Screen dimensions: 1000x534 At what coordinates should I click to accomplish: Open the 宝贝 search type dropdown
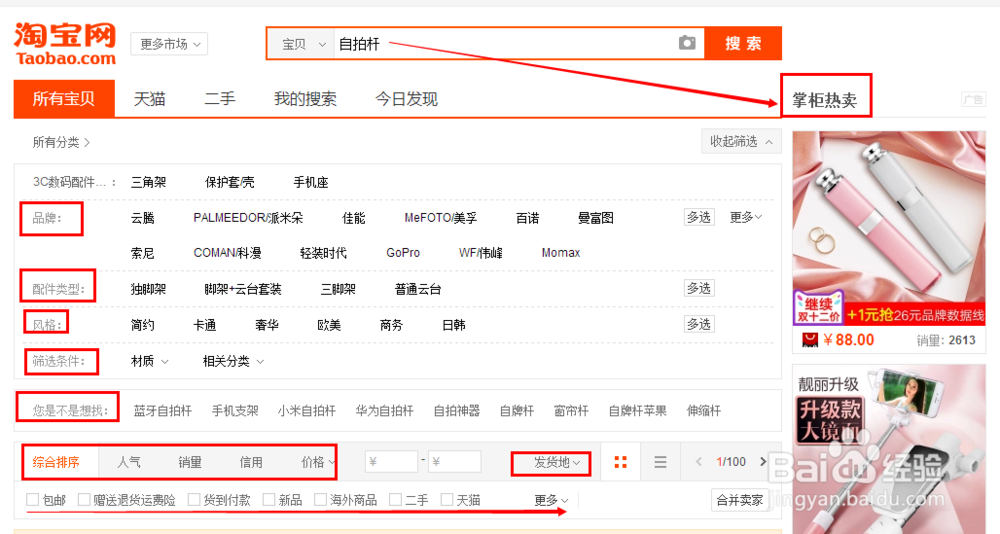click(304, 44)
